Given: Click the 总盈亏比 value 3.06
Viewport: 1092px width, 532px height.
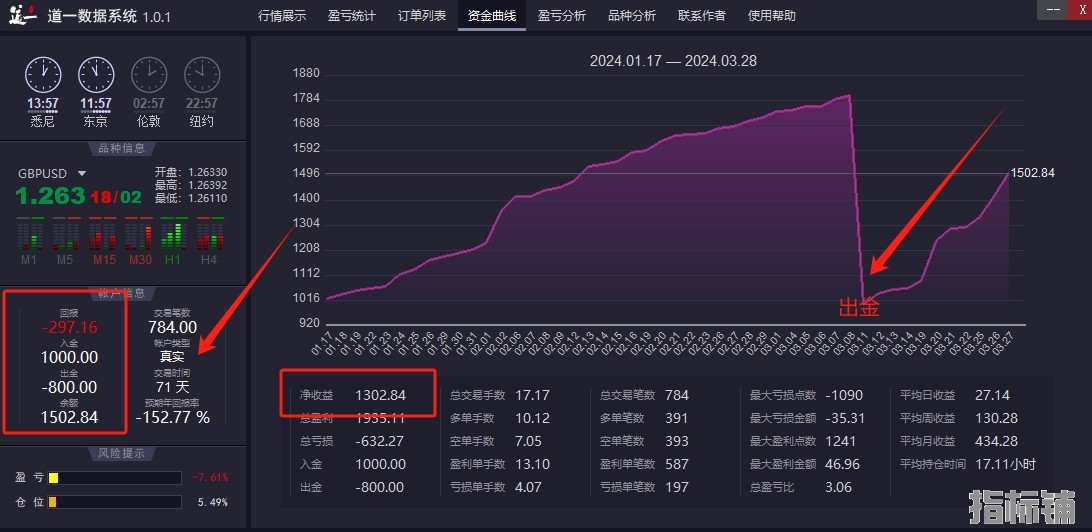Looking at the screenshot, I should click(x=838, y=487).
